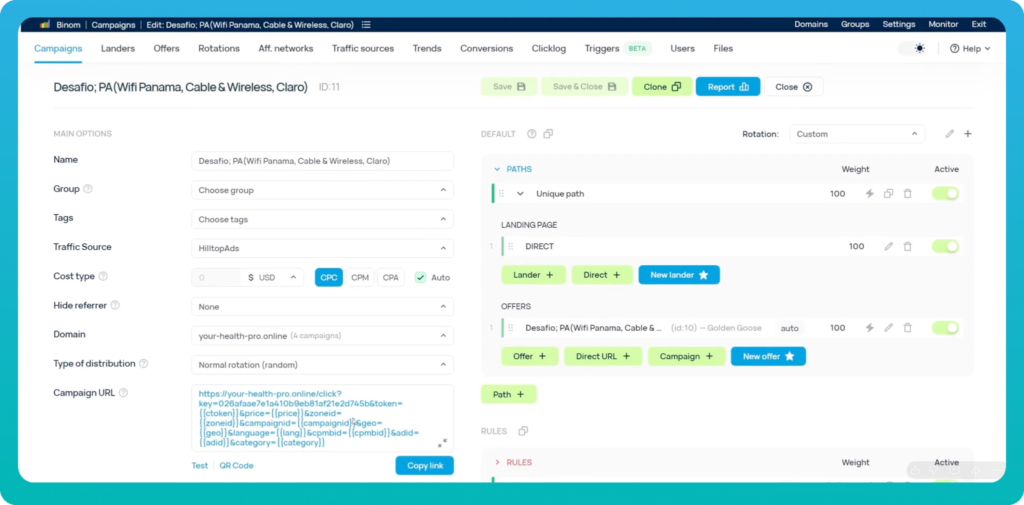The height and width of the screenshot is (505, 1024).
Task: Open the Group dropdown
Action: 323,190
